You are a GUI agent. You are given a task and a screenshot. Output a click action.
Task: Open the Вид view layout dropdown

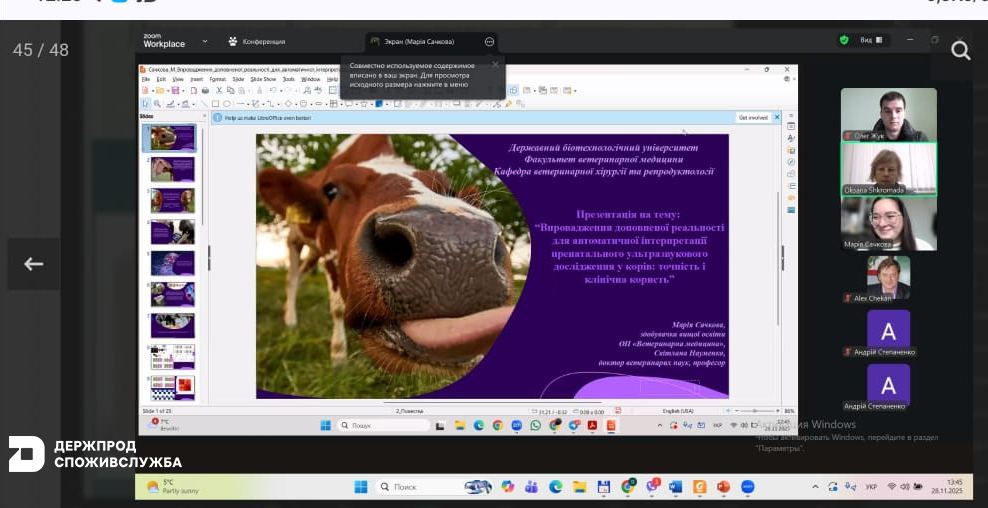pyautogui.click(x=872, y=40)
